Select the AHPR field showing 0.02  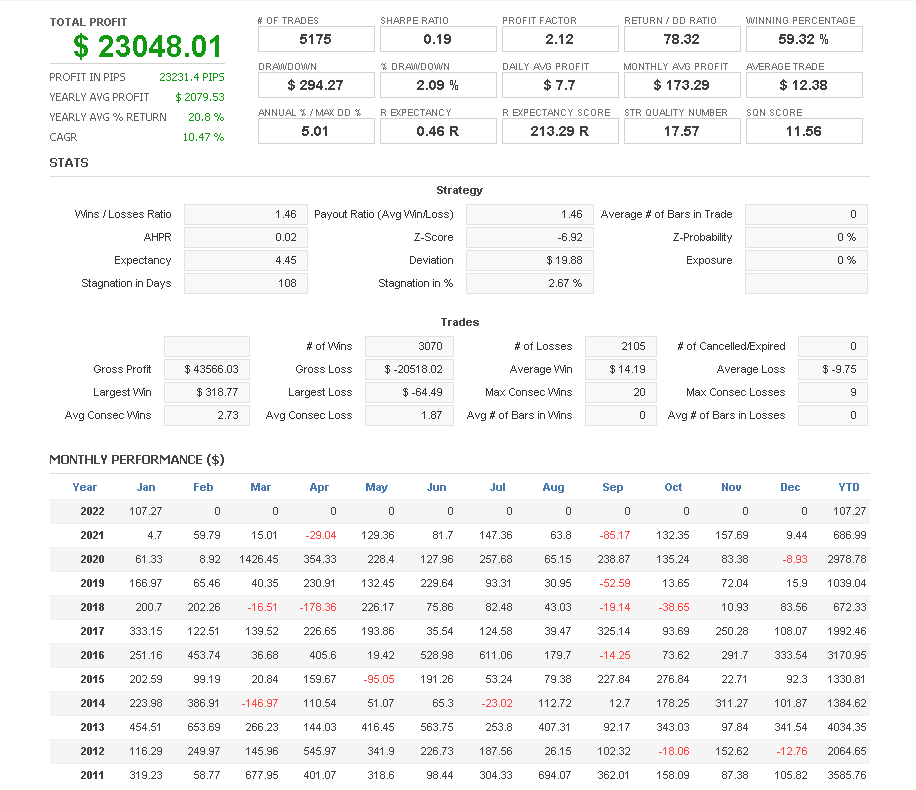coord(246,237)
